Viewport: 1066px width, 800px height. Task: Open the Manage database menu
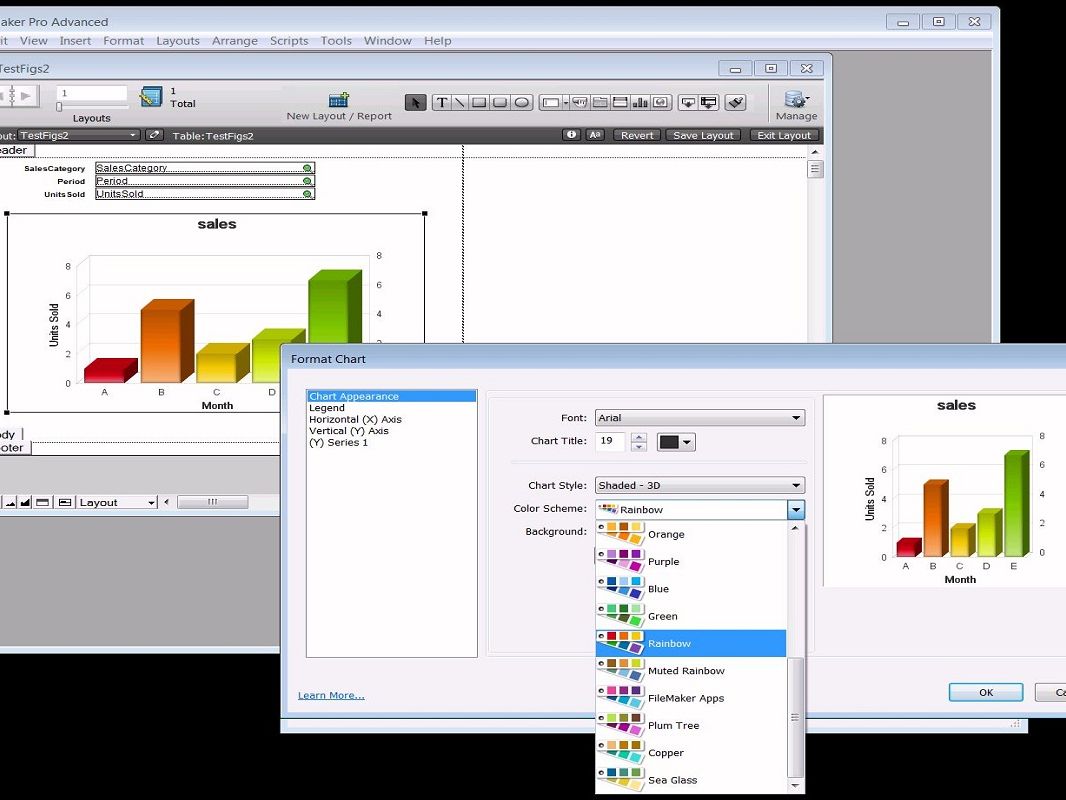coord(796,105)
